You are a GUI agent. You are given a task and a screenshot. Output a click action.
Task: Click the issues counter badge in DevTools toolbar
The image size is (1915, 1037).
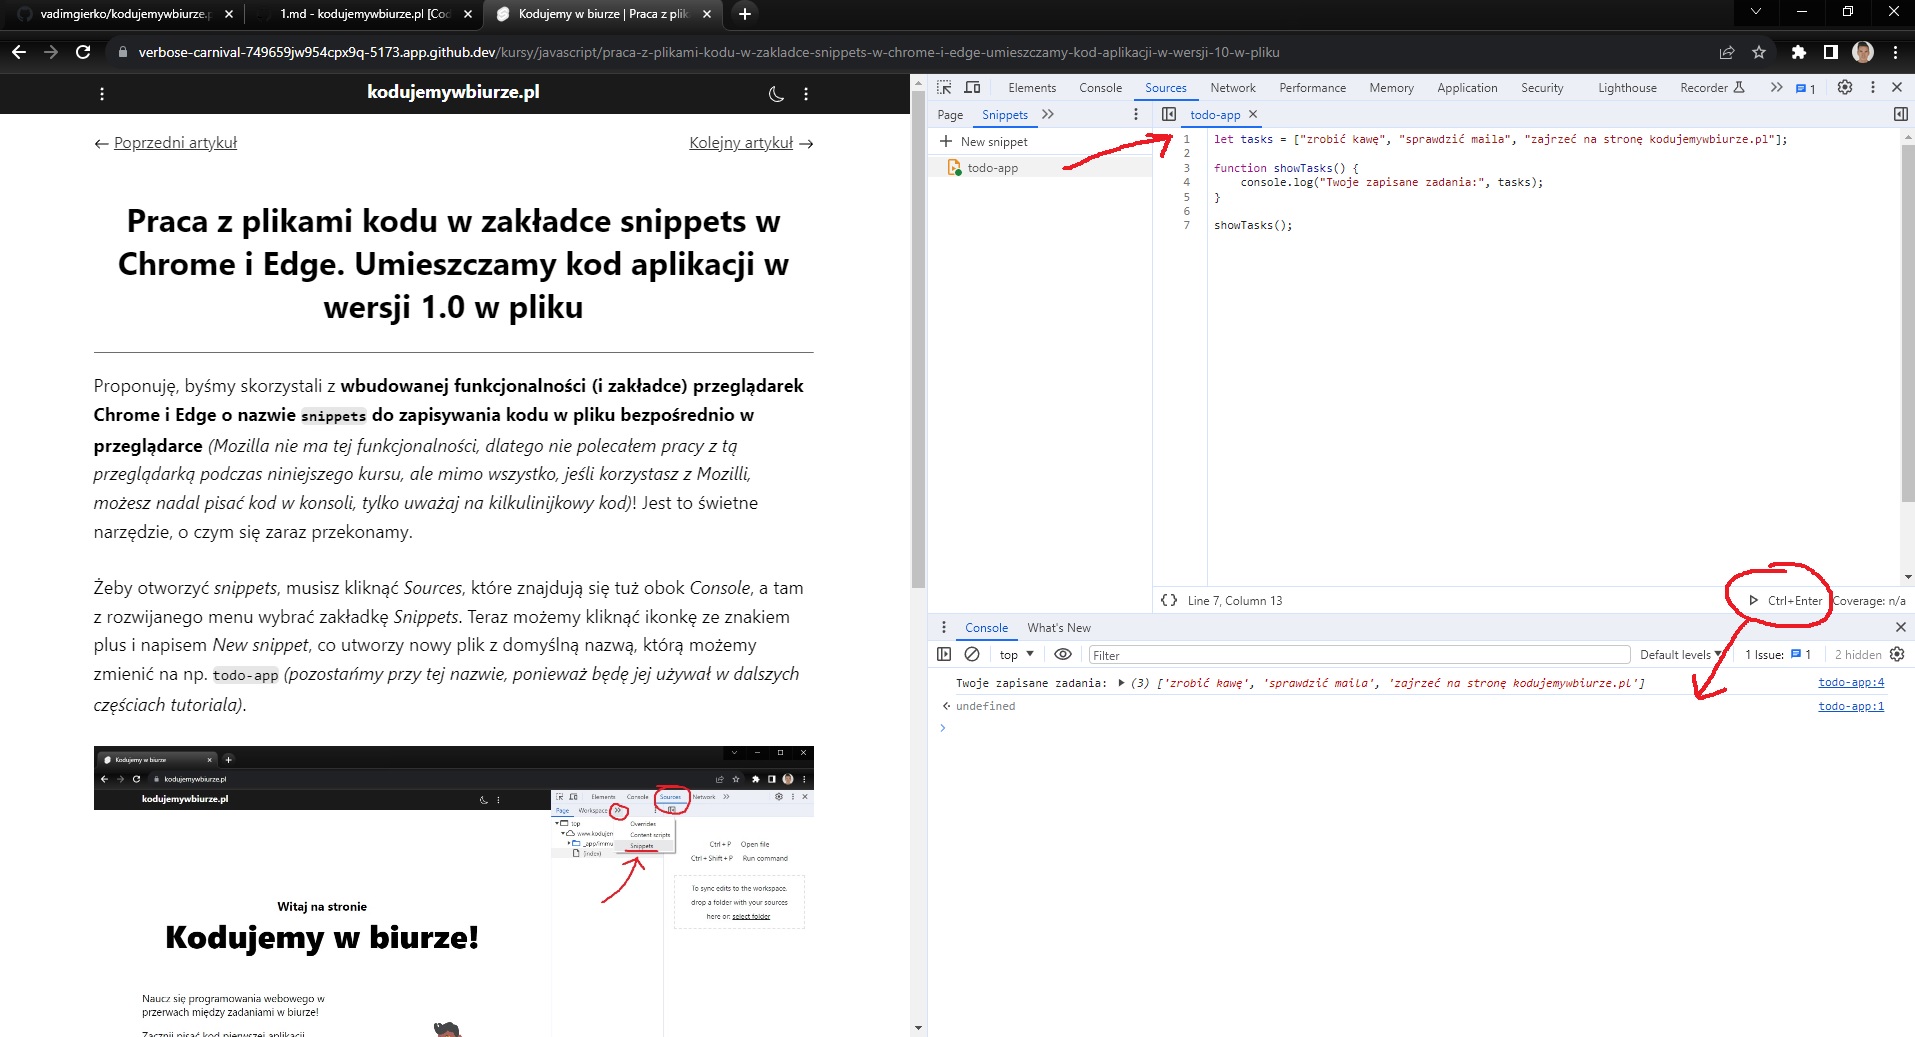pos(1805,88)
